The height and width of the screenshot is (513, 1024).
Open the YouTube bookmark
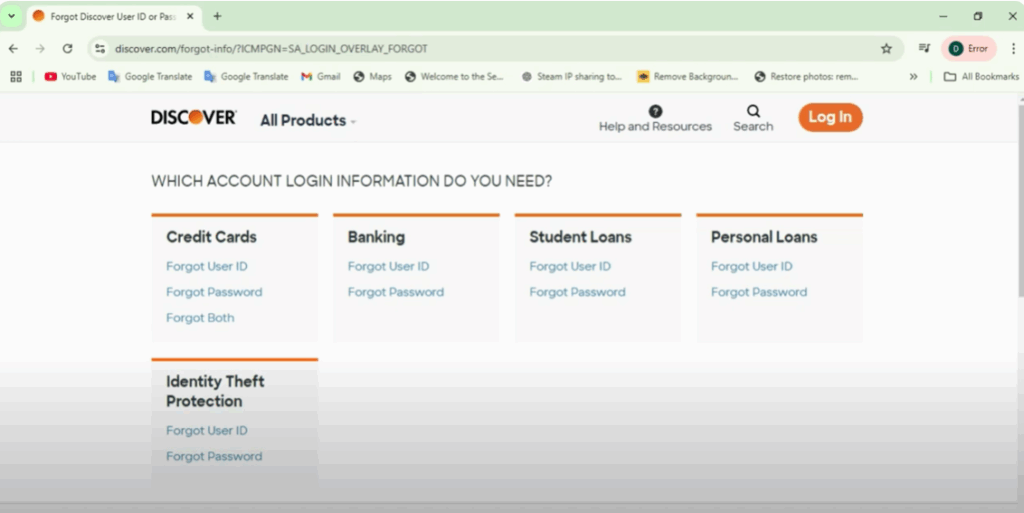(70, 76)
